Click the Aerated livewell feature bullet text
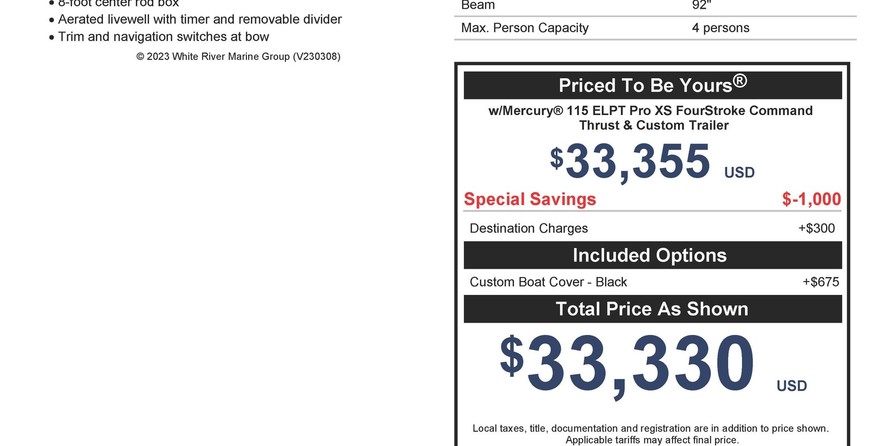Screen dimensions: 890x446 (x=200, y=20)
